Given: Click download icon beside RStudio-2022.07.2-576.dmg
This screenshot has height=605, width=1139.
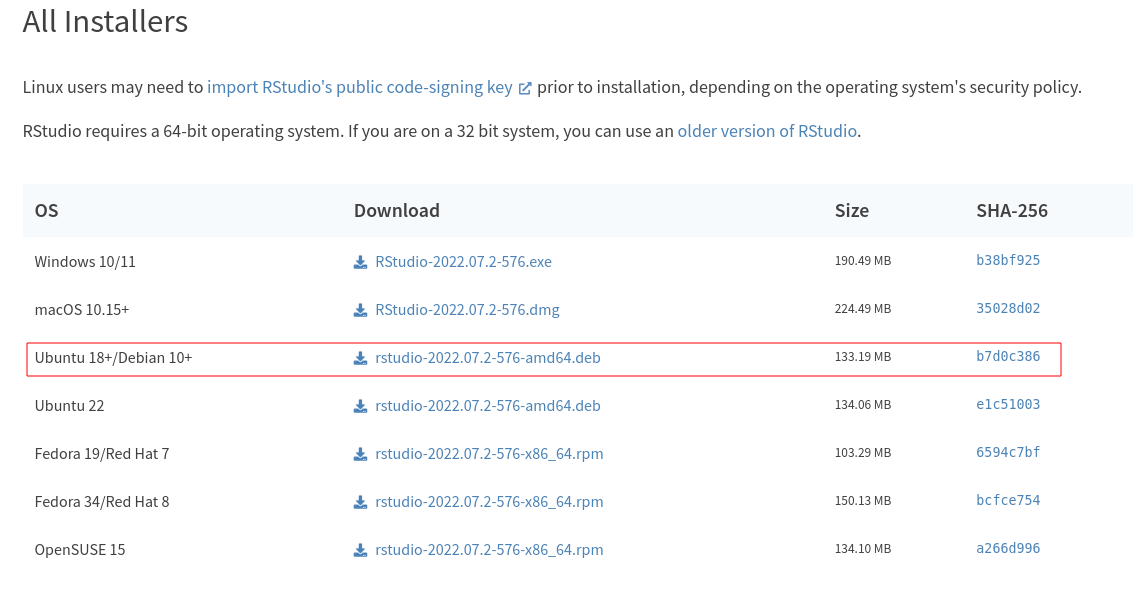Looking at the screenshot, I should point(360,310).
